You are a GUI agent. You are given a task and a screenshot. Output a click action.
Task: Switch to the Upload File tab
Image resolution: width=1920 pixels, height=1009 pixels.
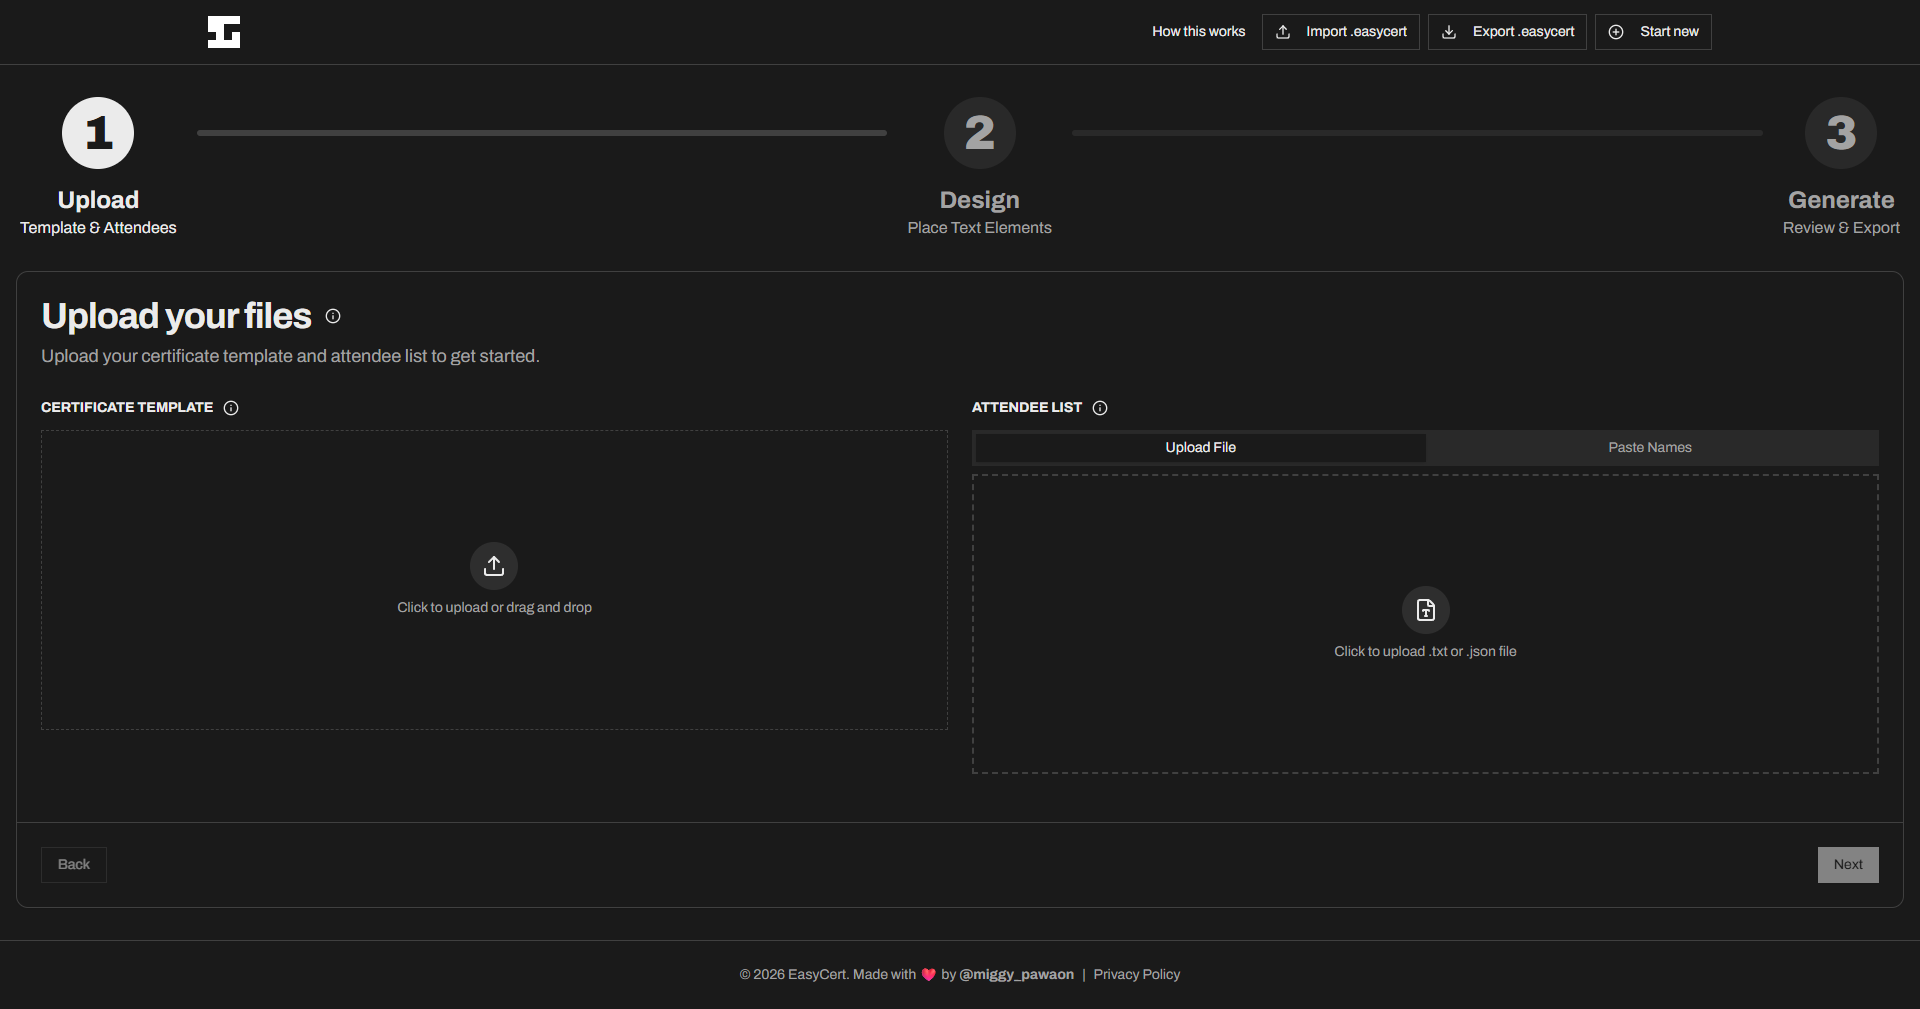point(1200,448)
